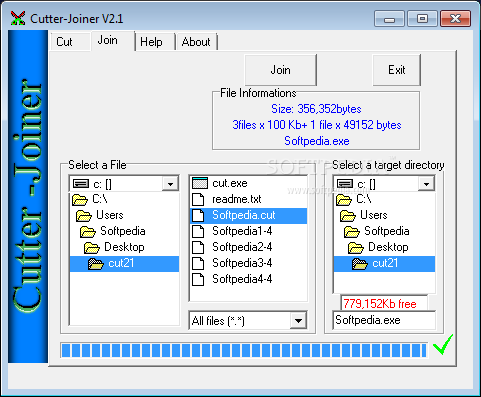Select Softpedia3-4 in the file list

[x=248, y=263]
